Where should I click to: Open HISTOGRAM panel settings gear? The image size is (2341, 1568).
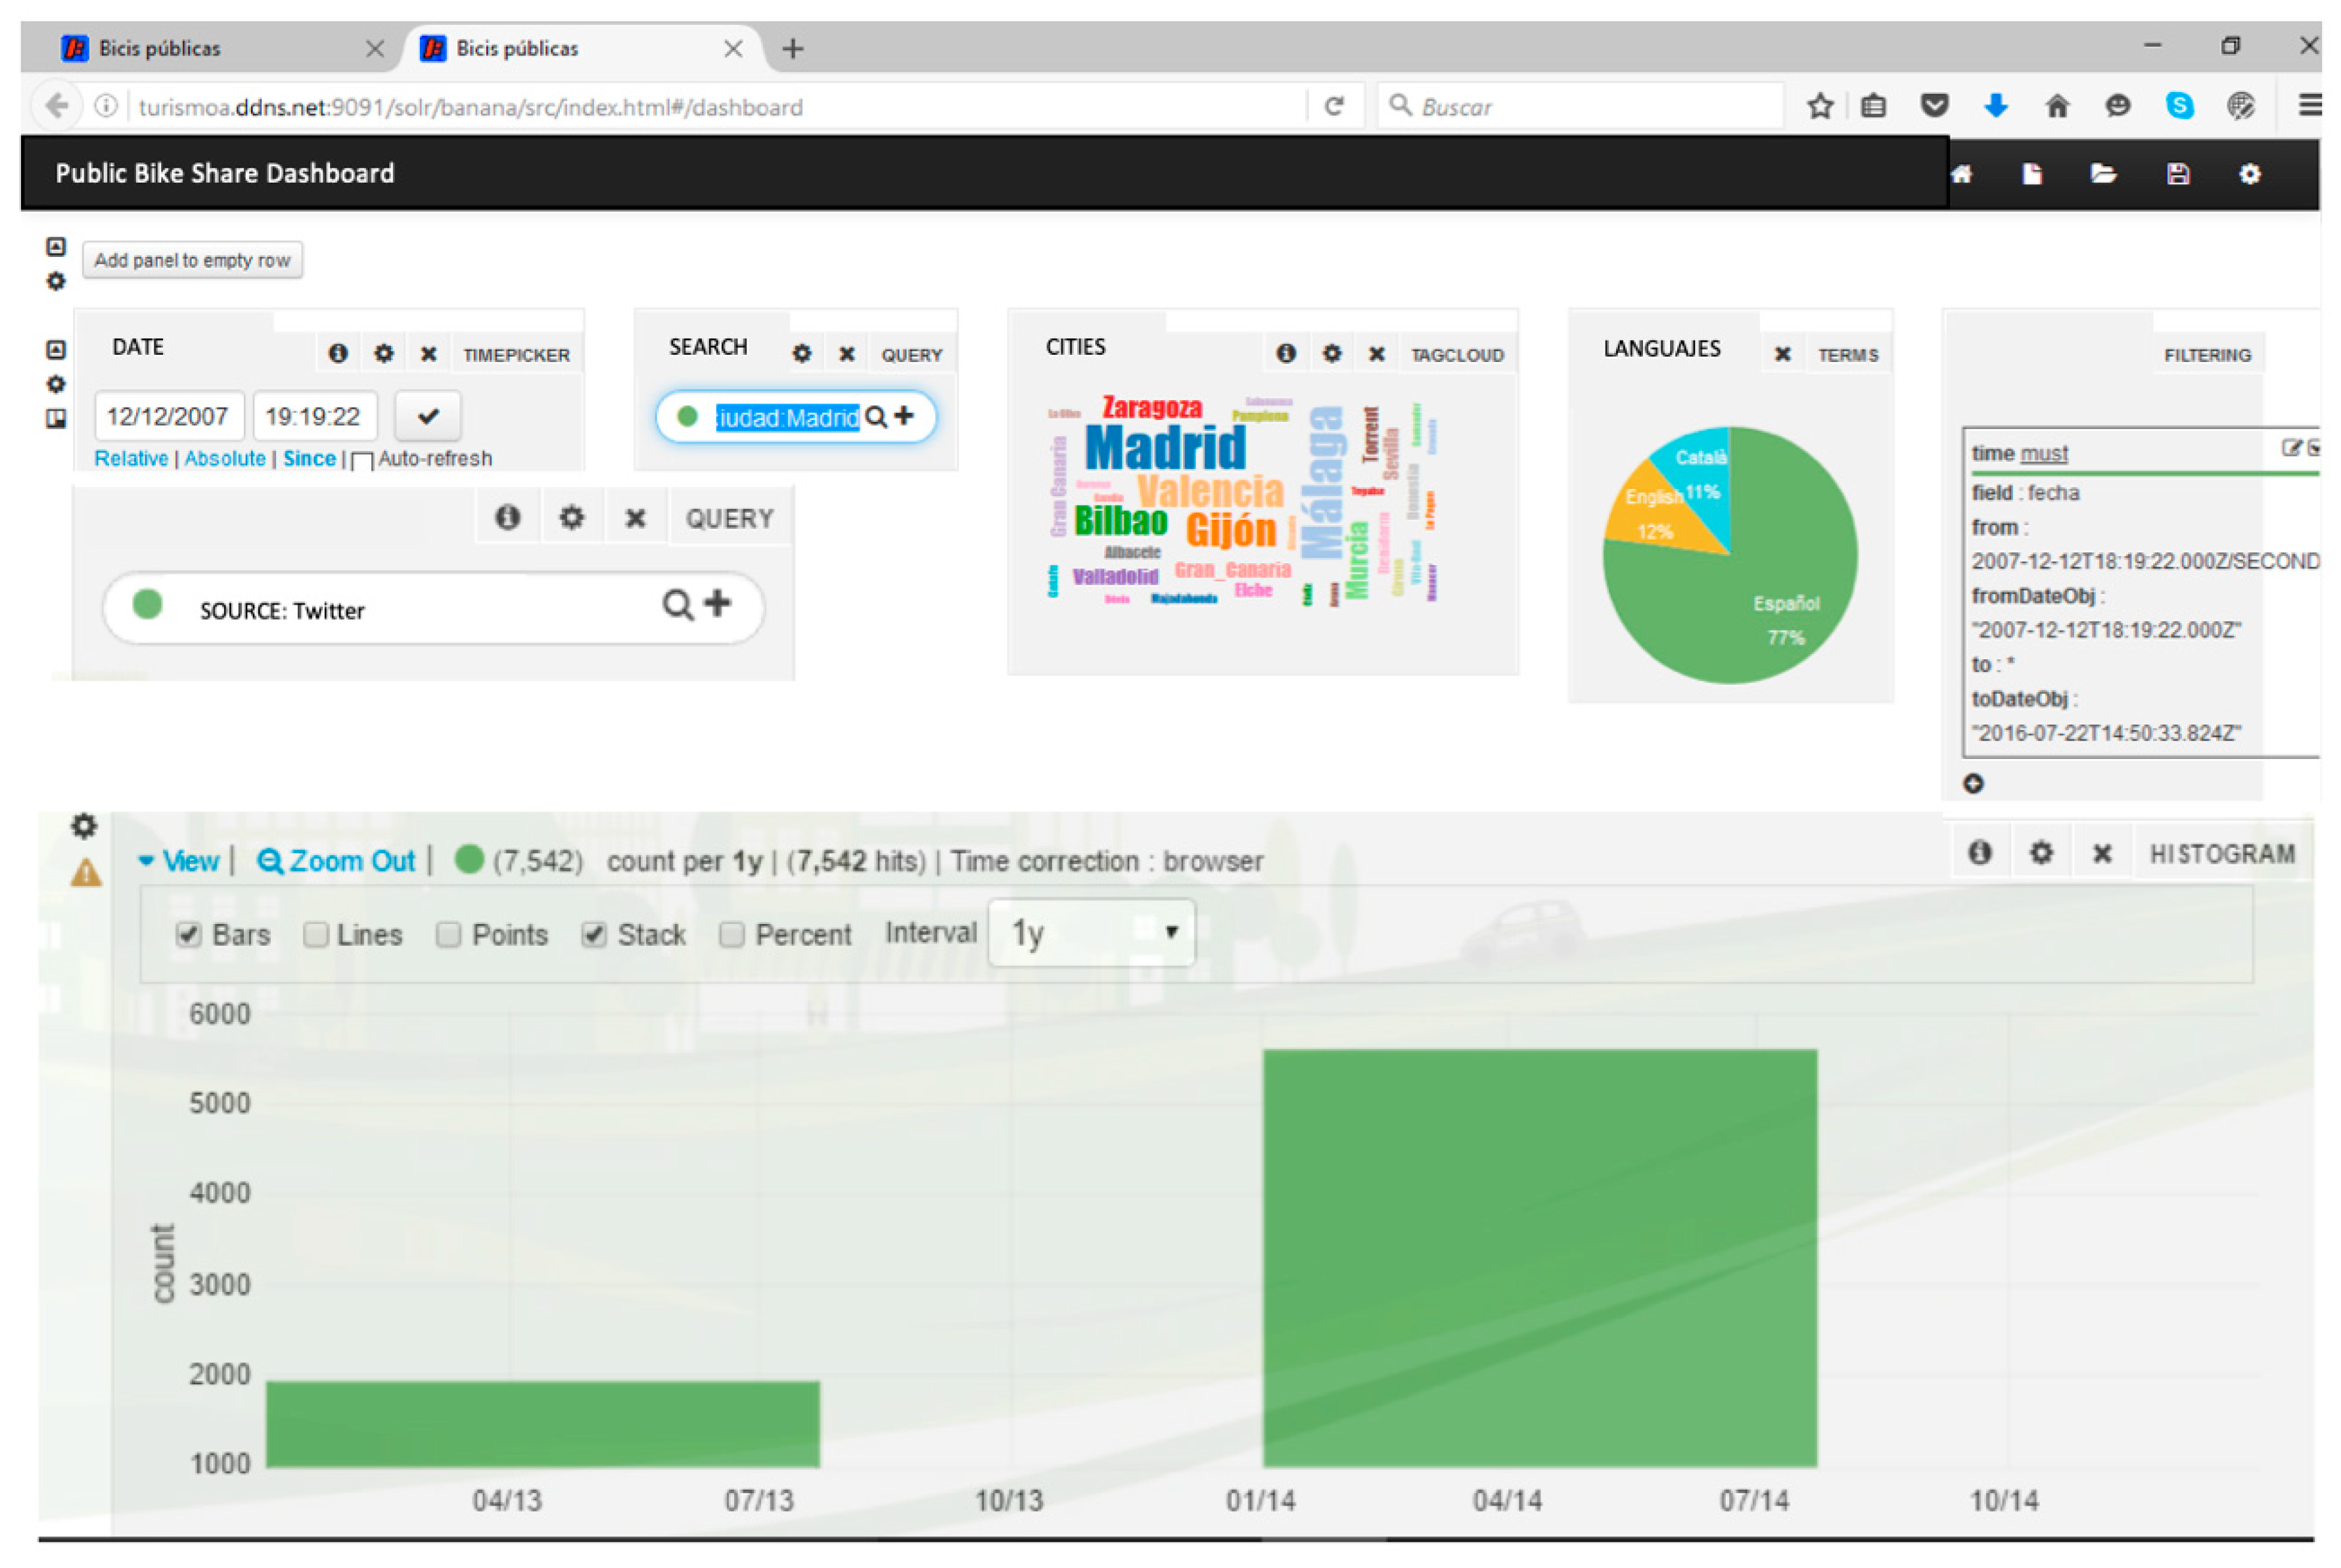[x=2041, y=852]
